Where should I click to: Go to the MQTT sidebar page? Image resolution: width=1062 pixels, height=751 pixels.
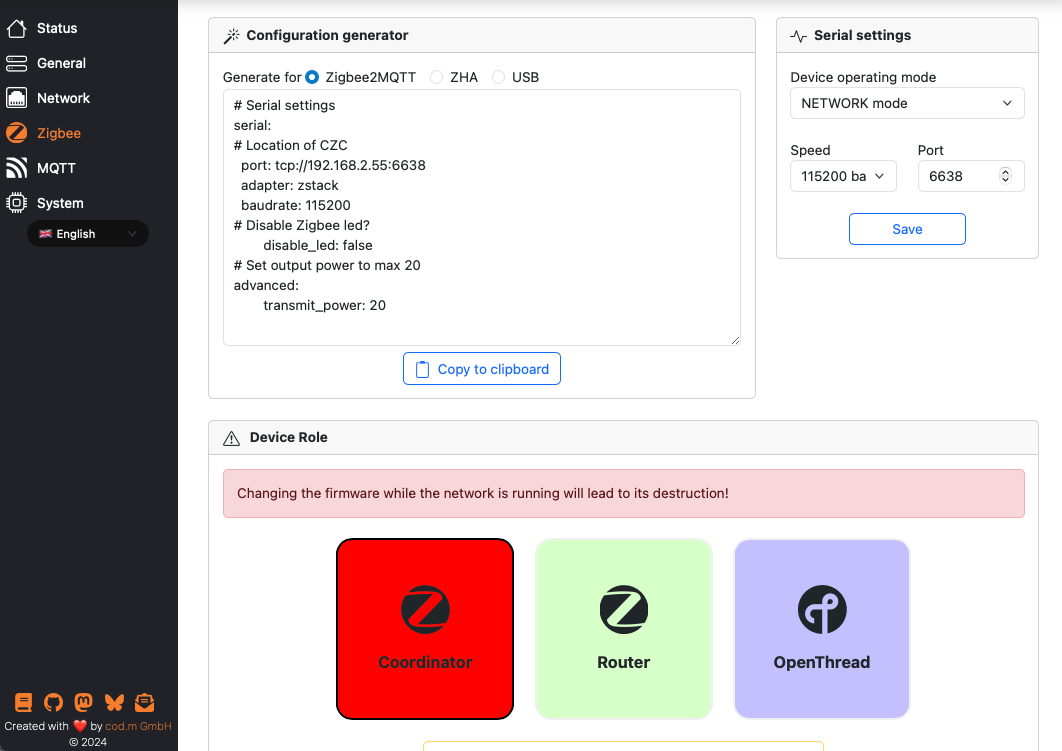(56, 168)
